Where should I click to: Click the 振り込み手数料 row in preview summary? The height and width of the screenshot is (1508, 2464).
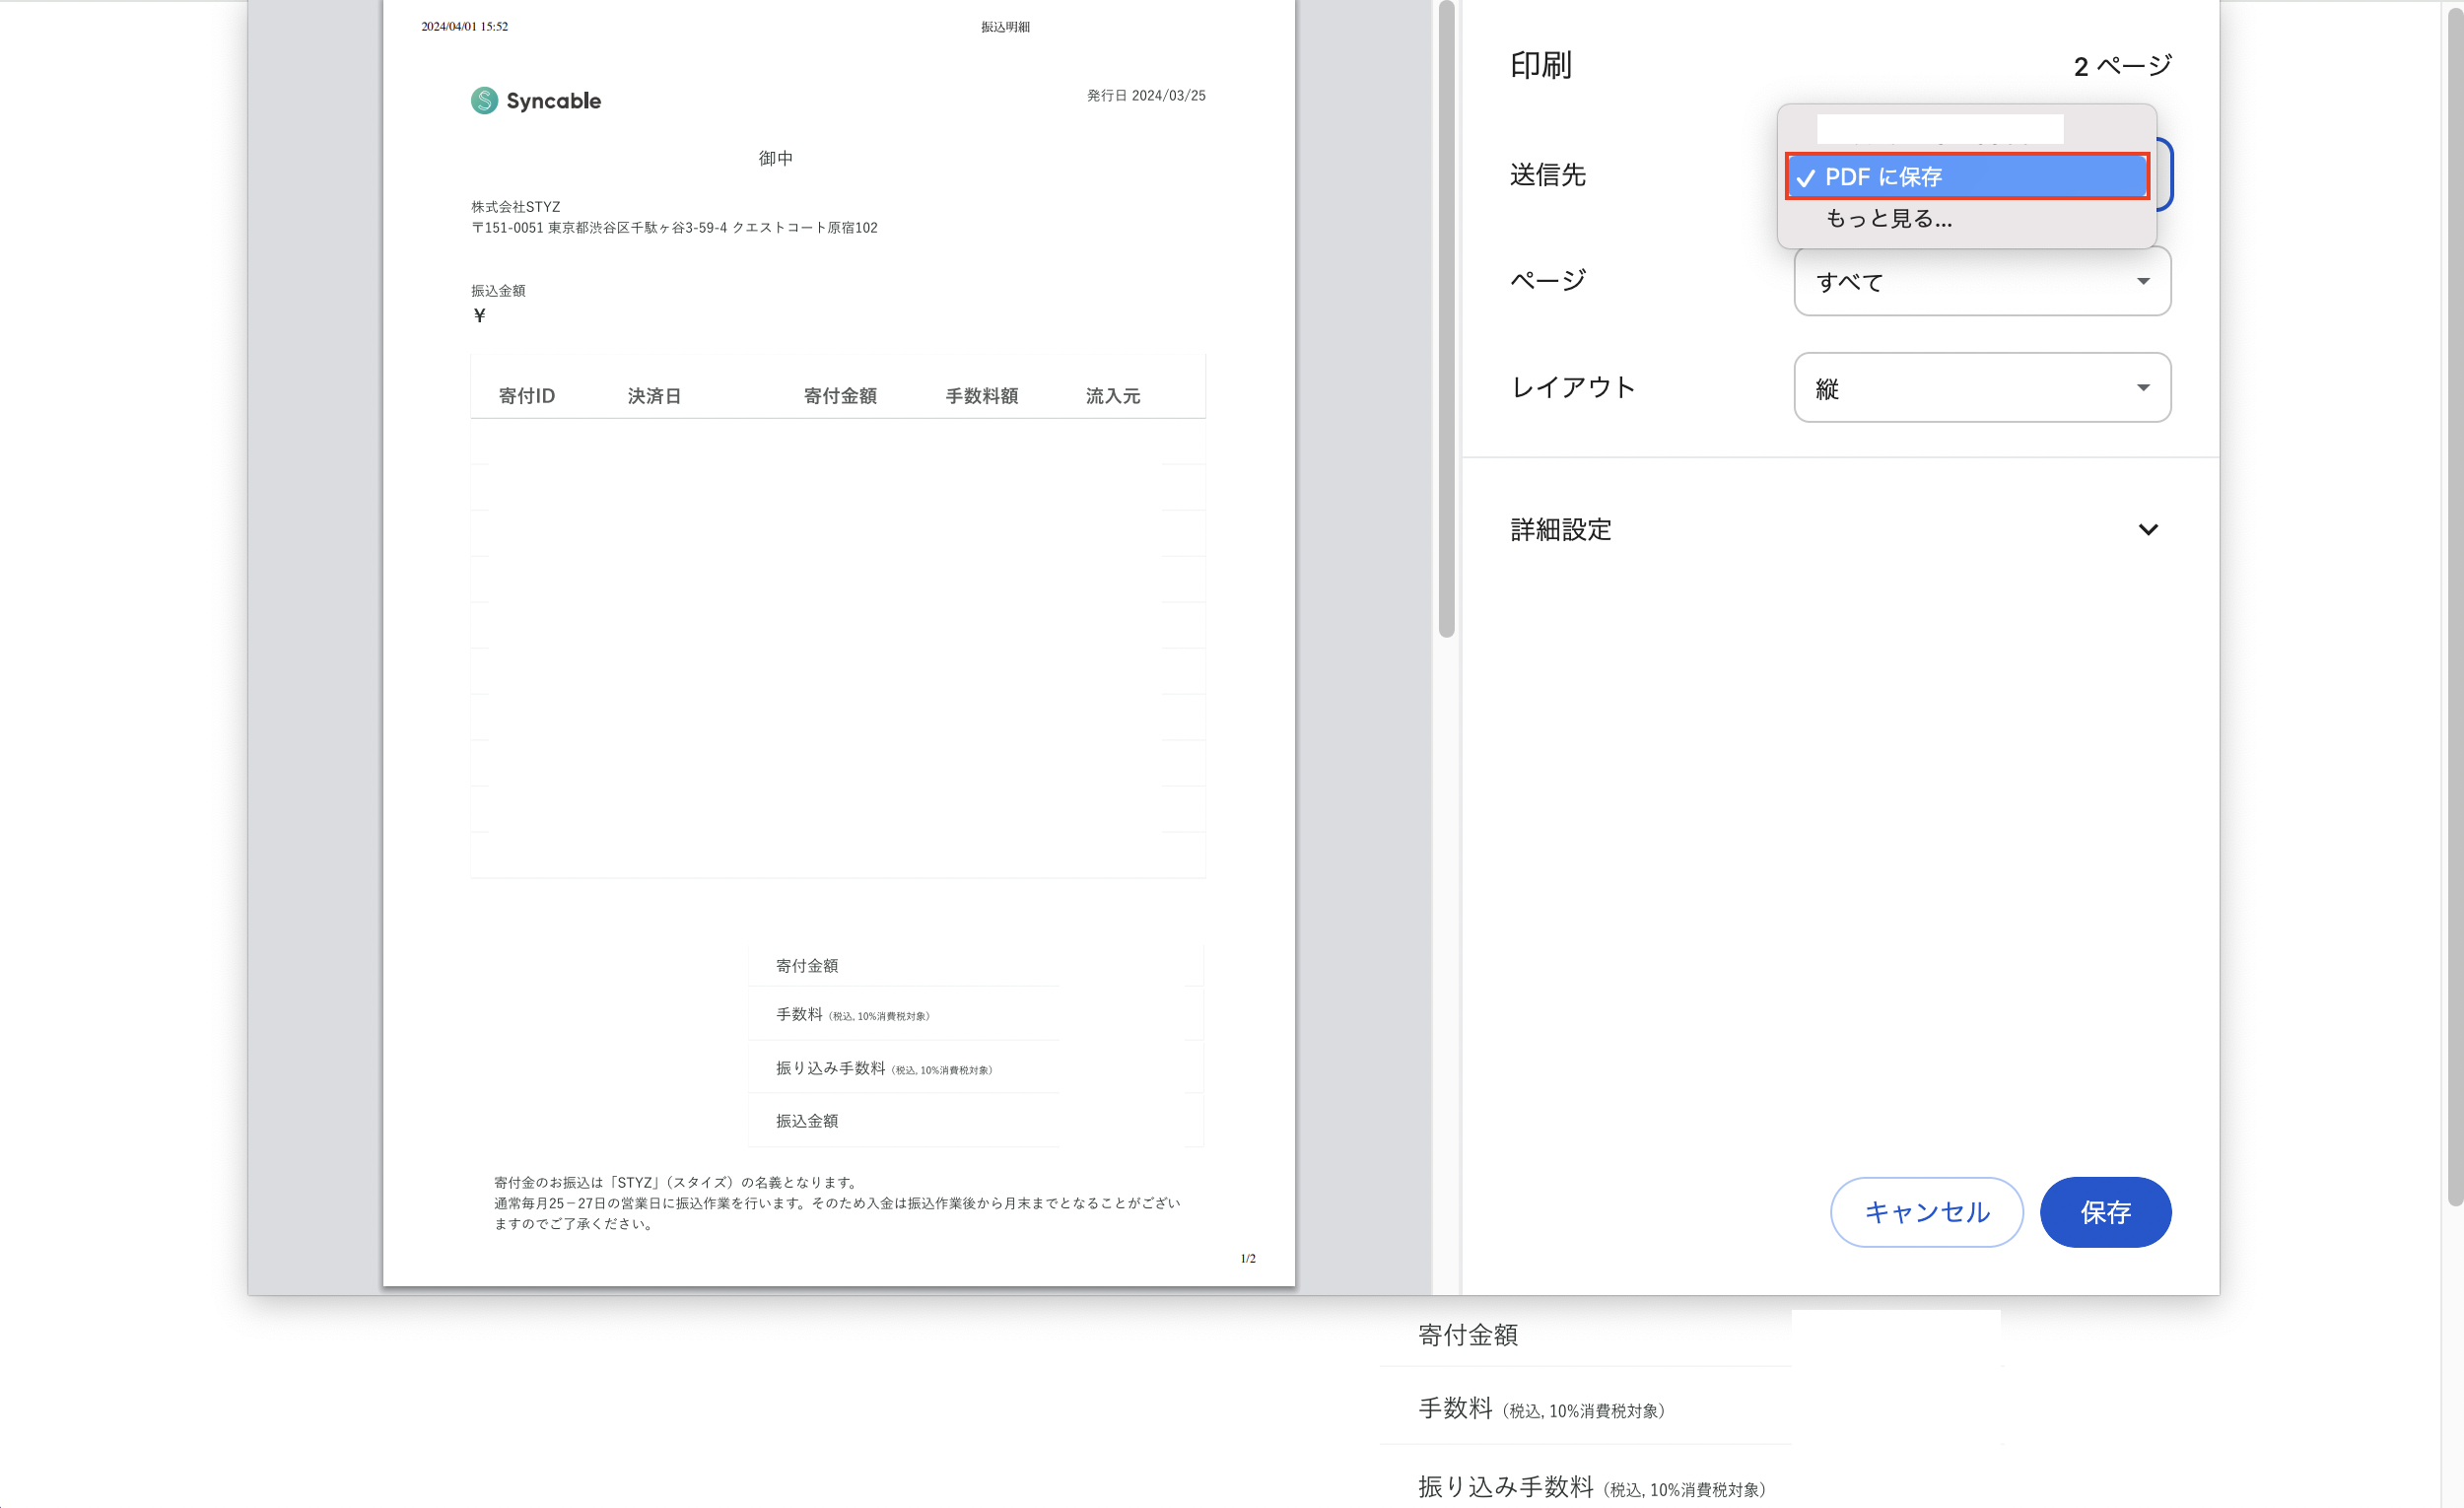click(x=975, y=1068)
